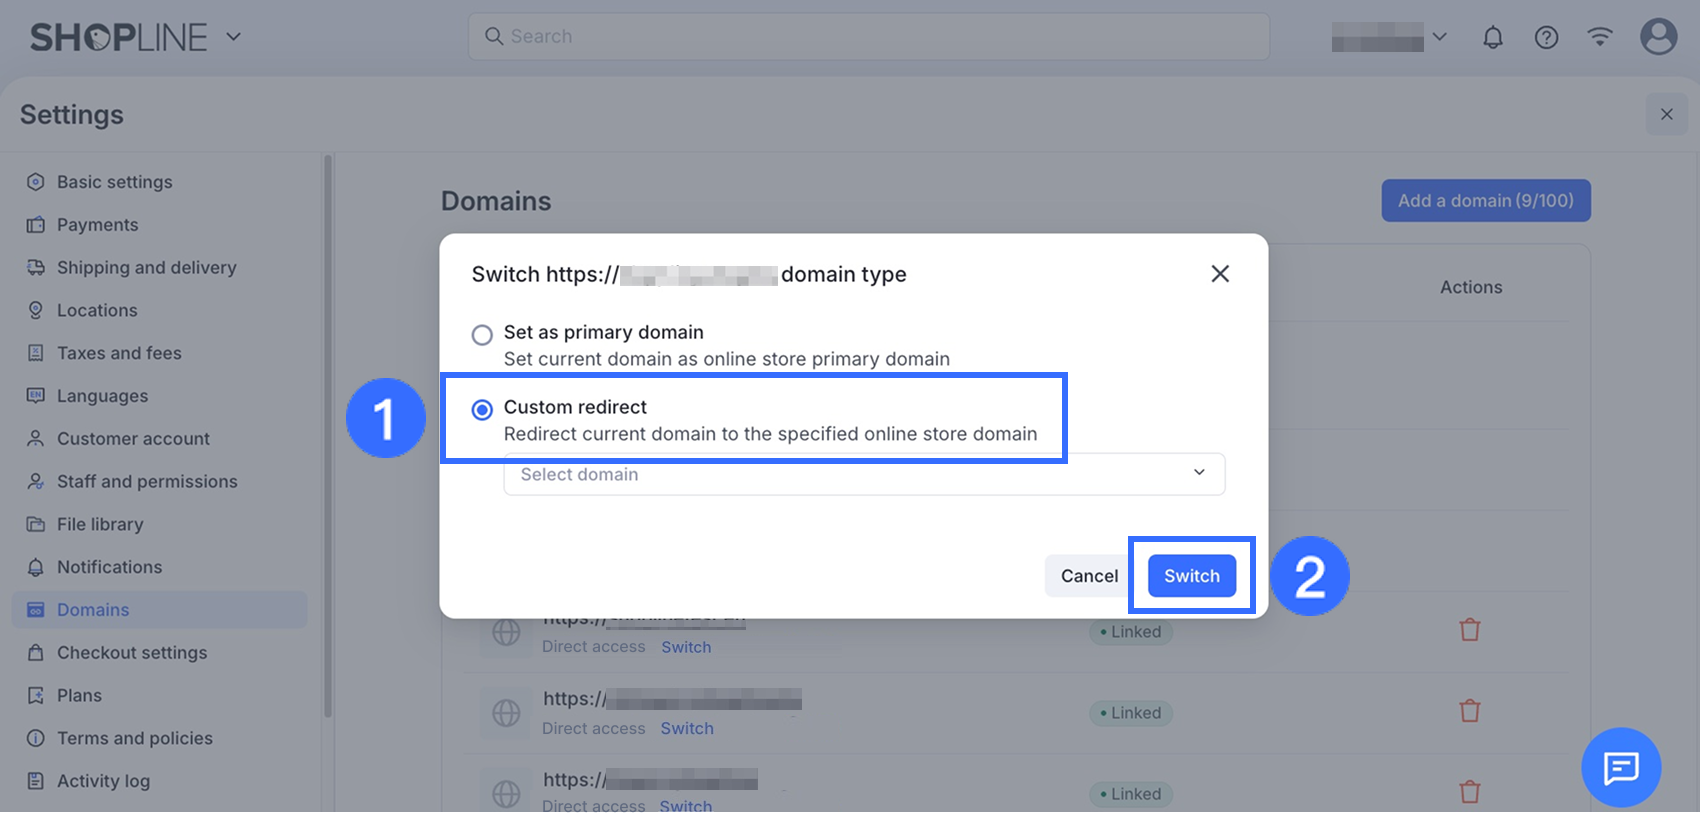Select the Set as primary domain radio
This screenshot has height=816, width=1700.
pyautogui.click(x=482, y=335)
